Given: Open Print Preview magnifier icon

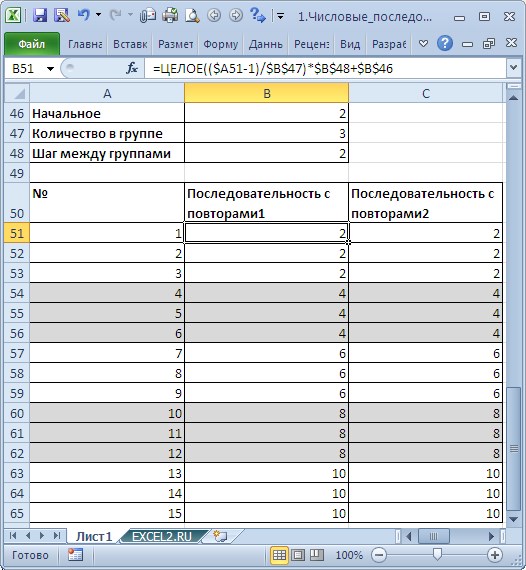Looking at the screenshot, I should tap(192, 15).
